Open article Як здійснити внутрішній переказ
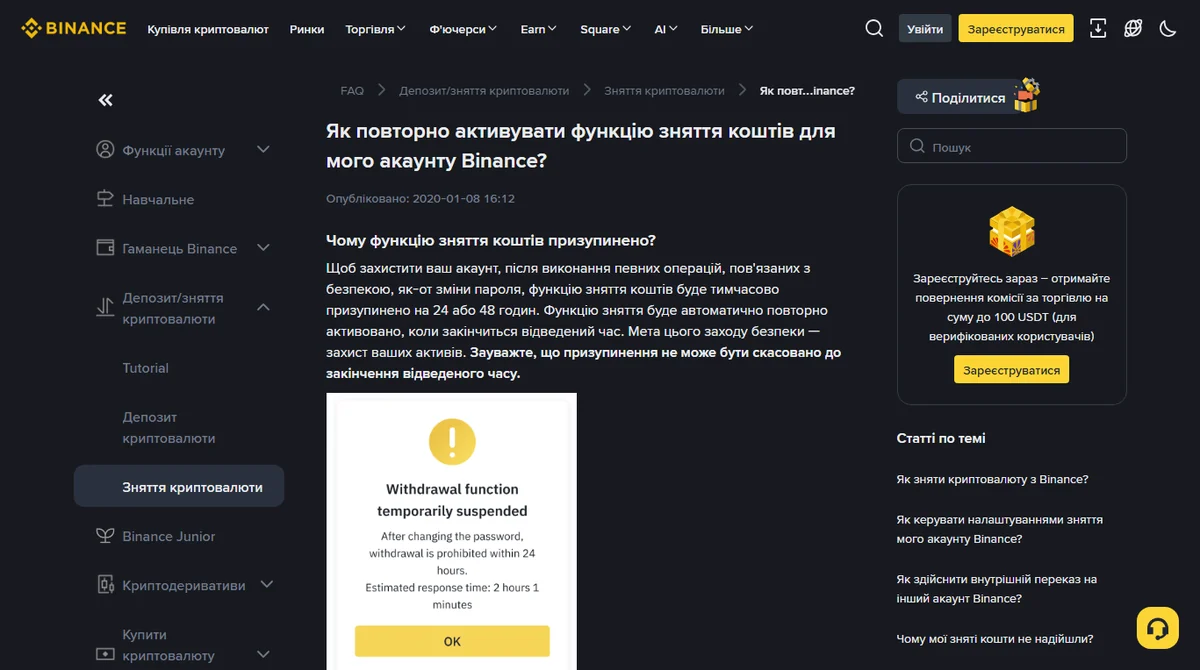The height and width of the screenshot is (670, 1200). tap(997, 589)
